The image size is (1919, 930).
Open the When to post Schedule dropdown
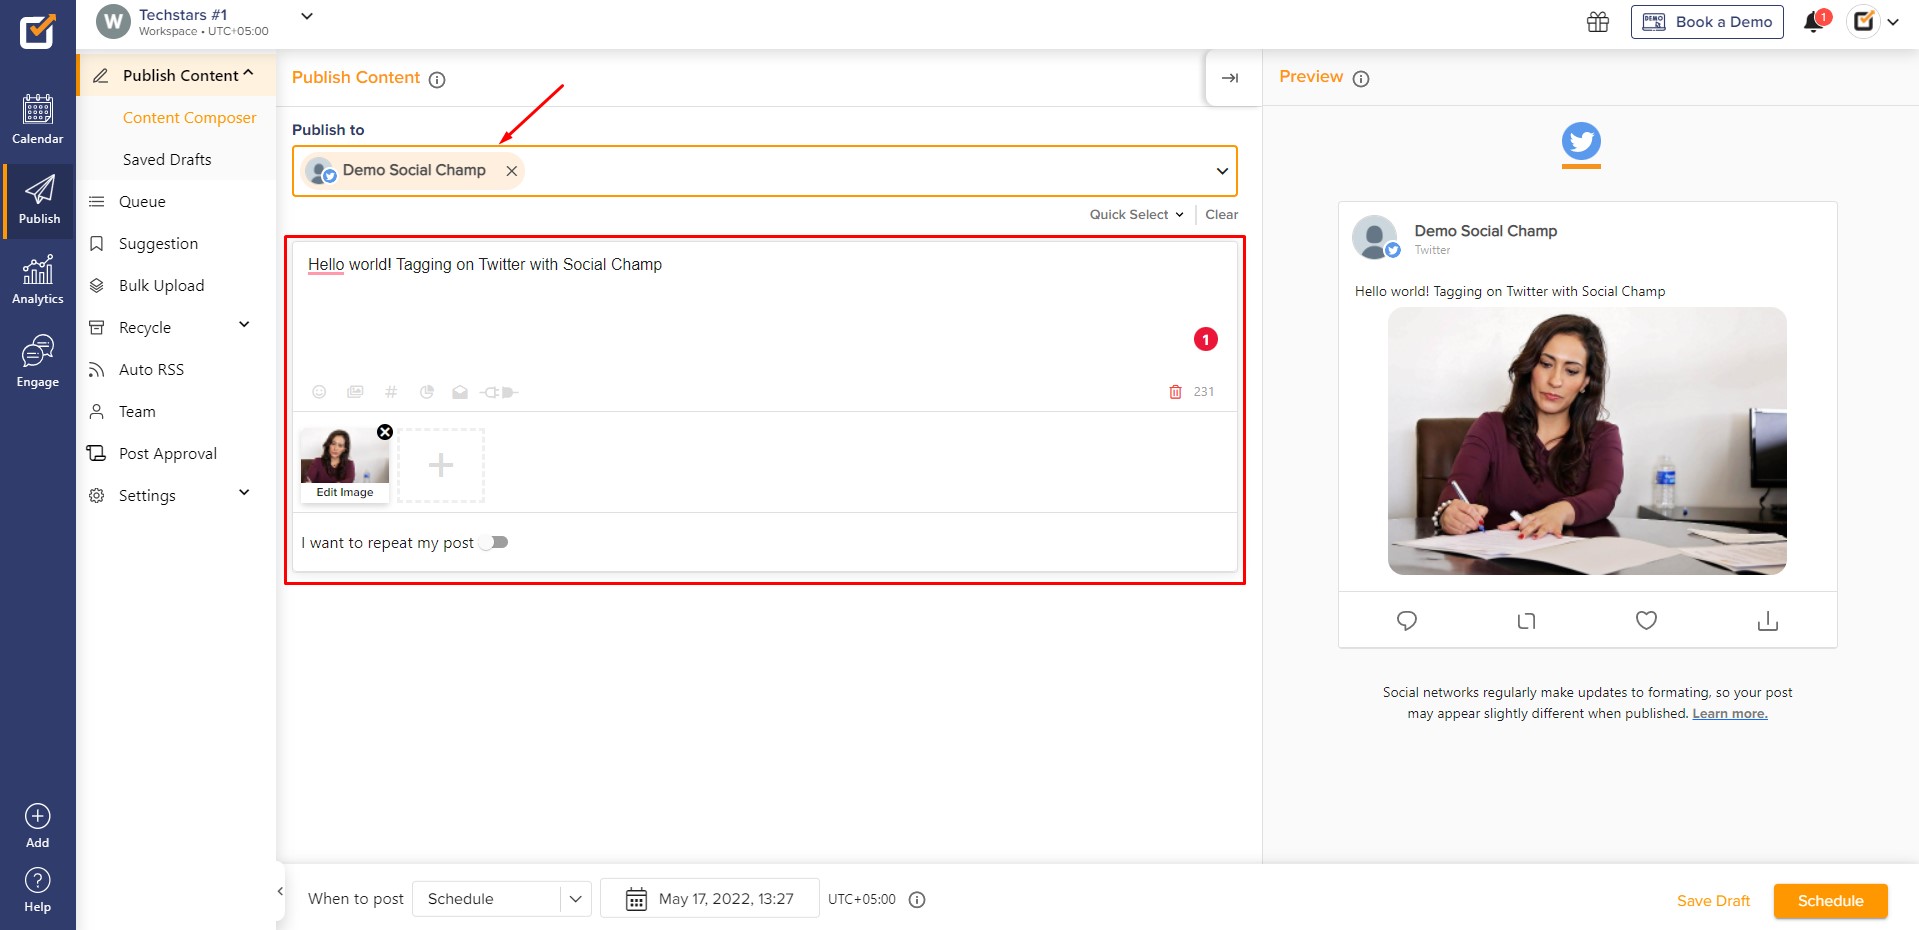502,899
